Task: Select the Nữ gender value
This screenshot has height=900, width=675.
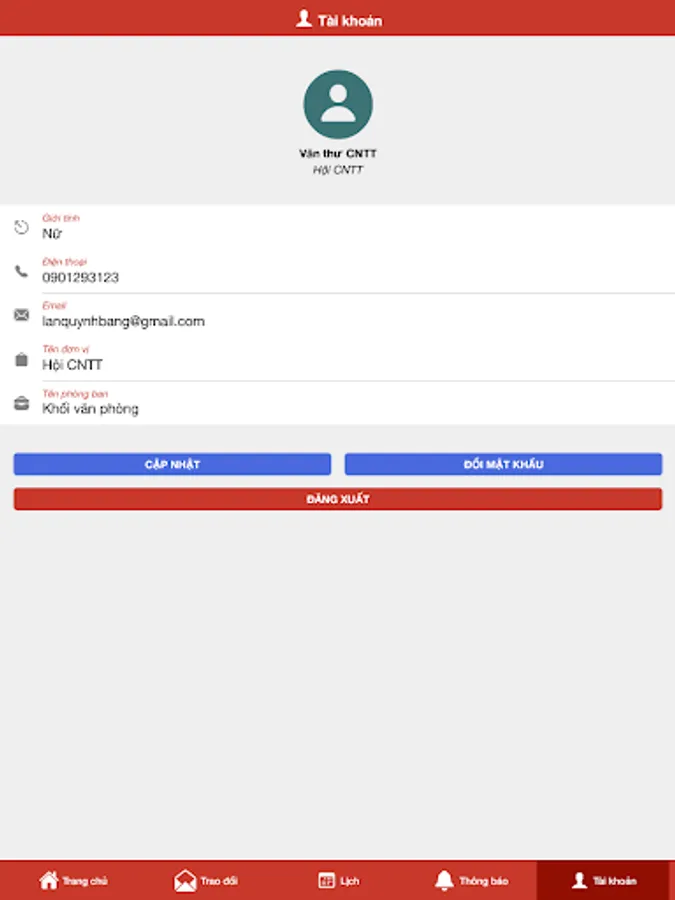Action: (52, 234)
